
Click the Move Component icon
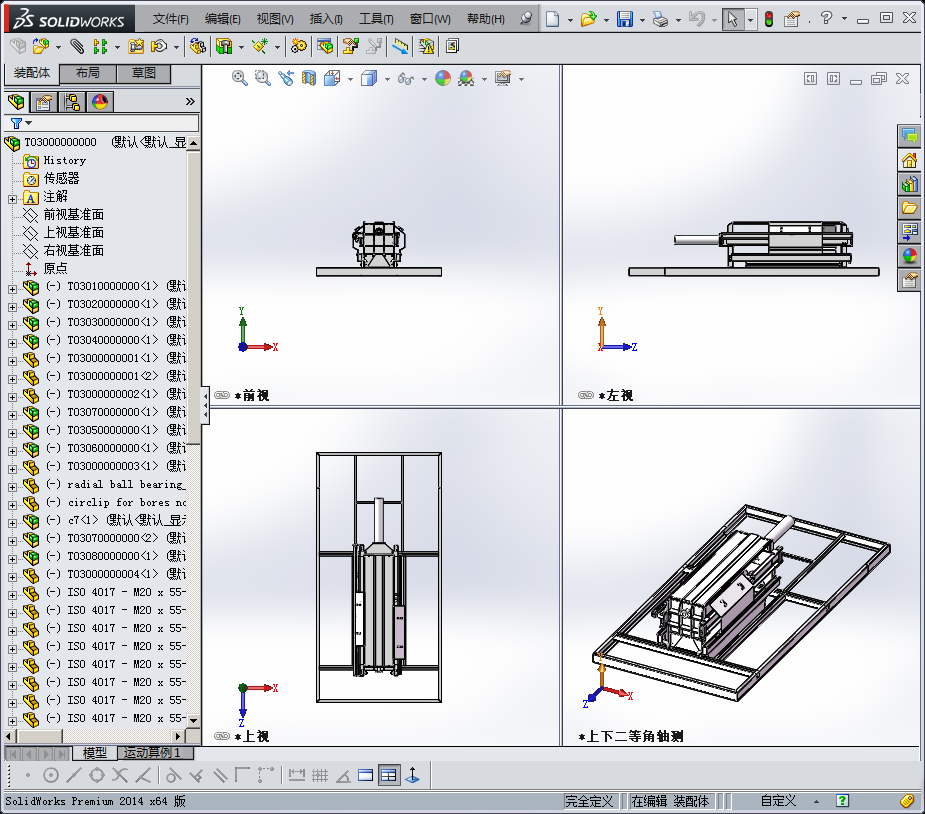(159, 46)
